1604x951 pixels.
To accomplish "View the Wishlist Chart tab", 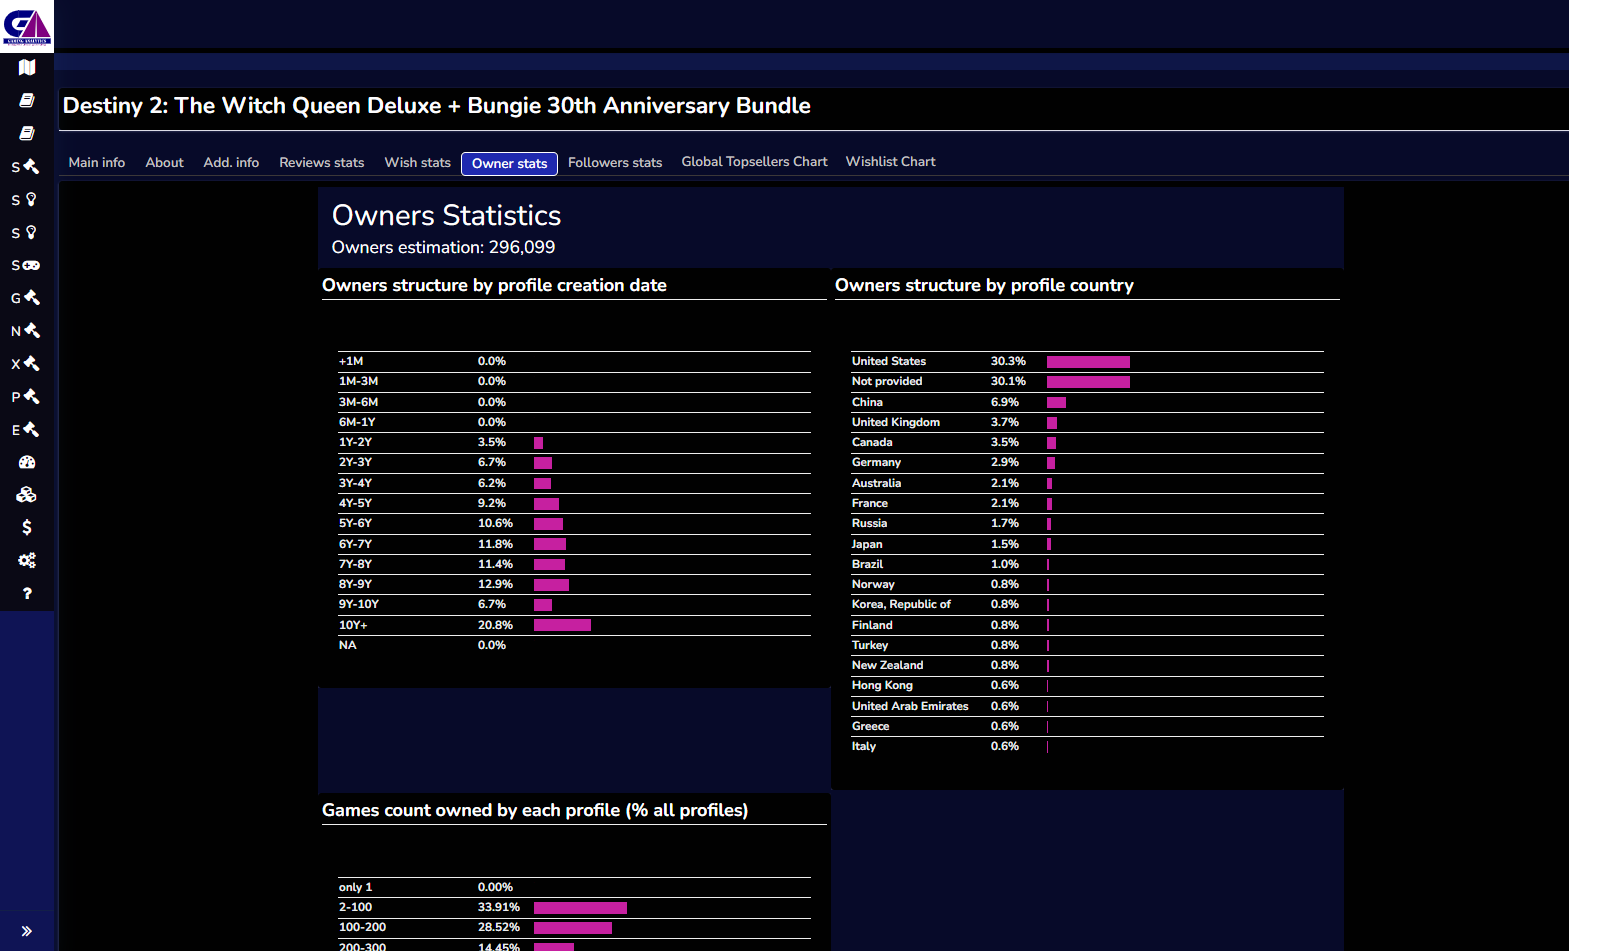I will (890, 162).
